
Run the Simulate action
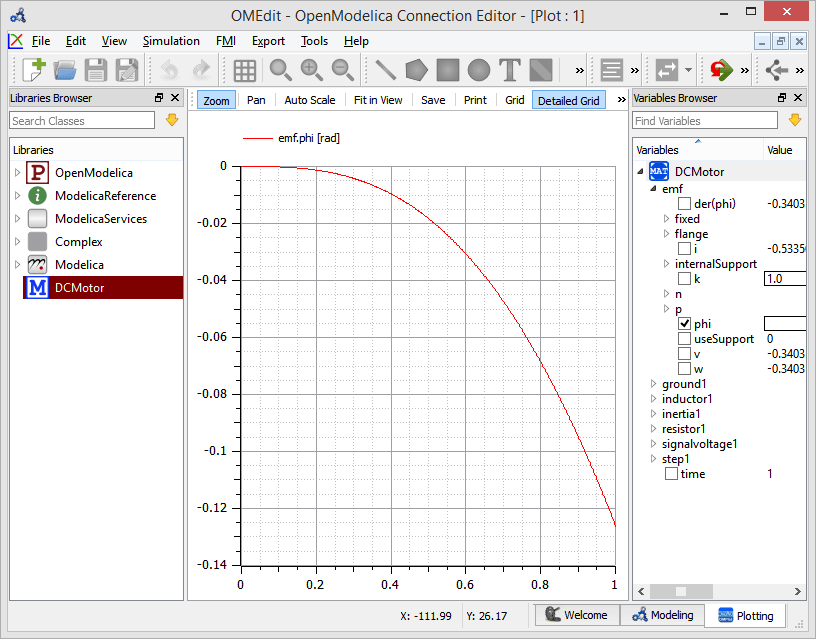click(x=719, y=70)
